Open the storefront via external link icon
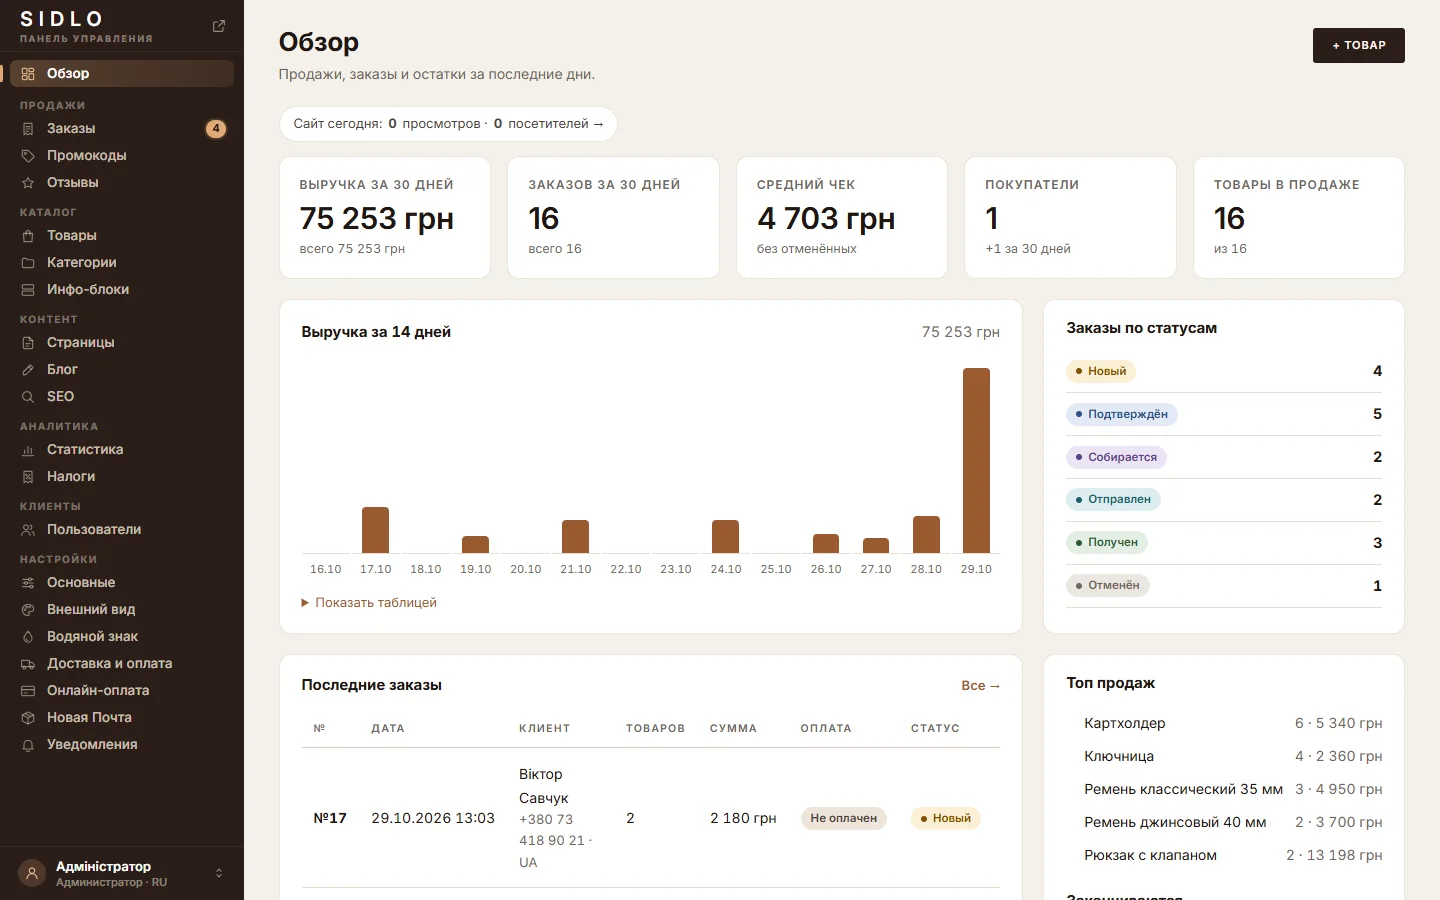 click(219, 26)
